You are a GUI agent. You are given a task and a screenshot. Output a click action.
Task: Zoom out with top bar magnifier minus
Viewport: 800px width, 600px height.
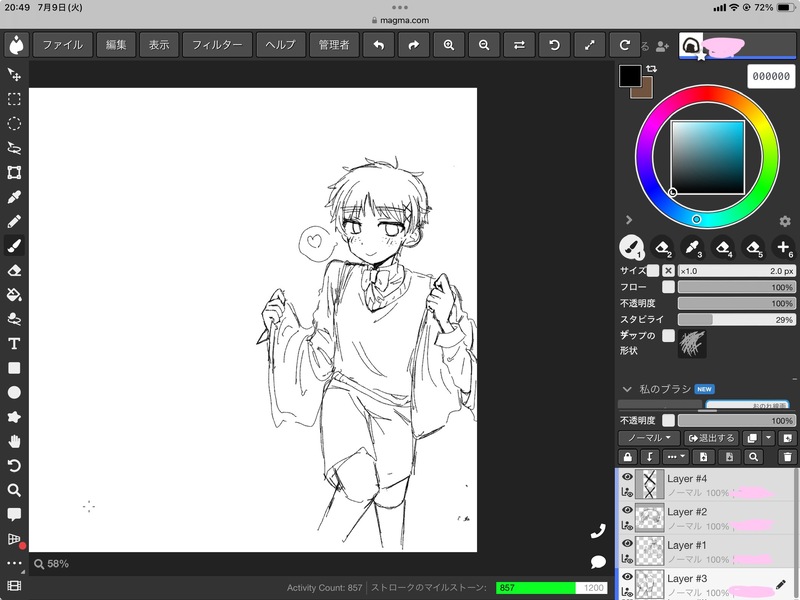484,45
